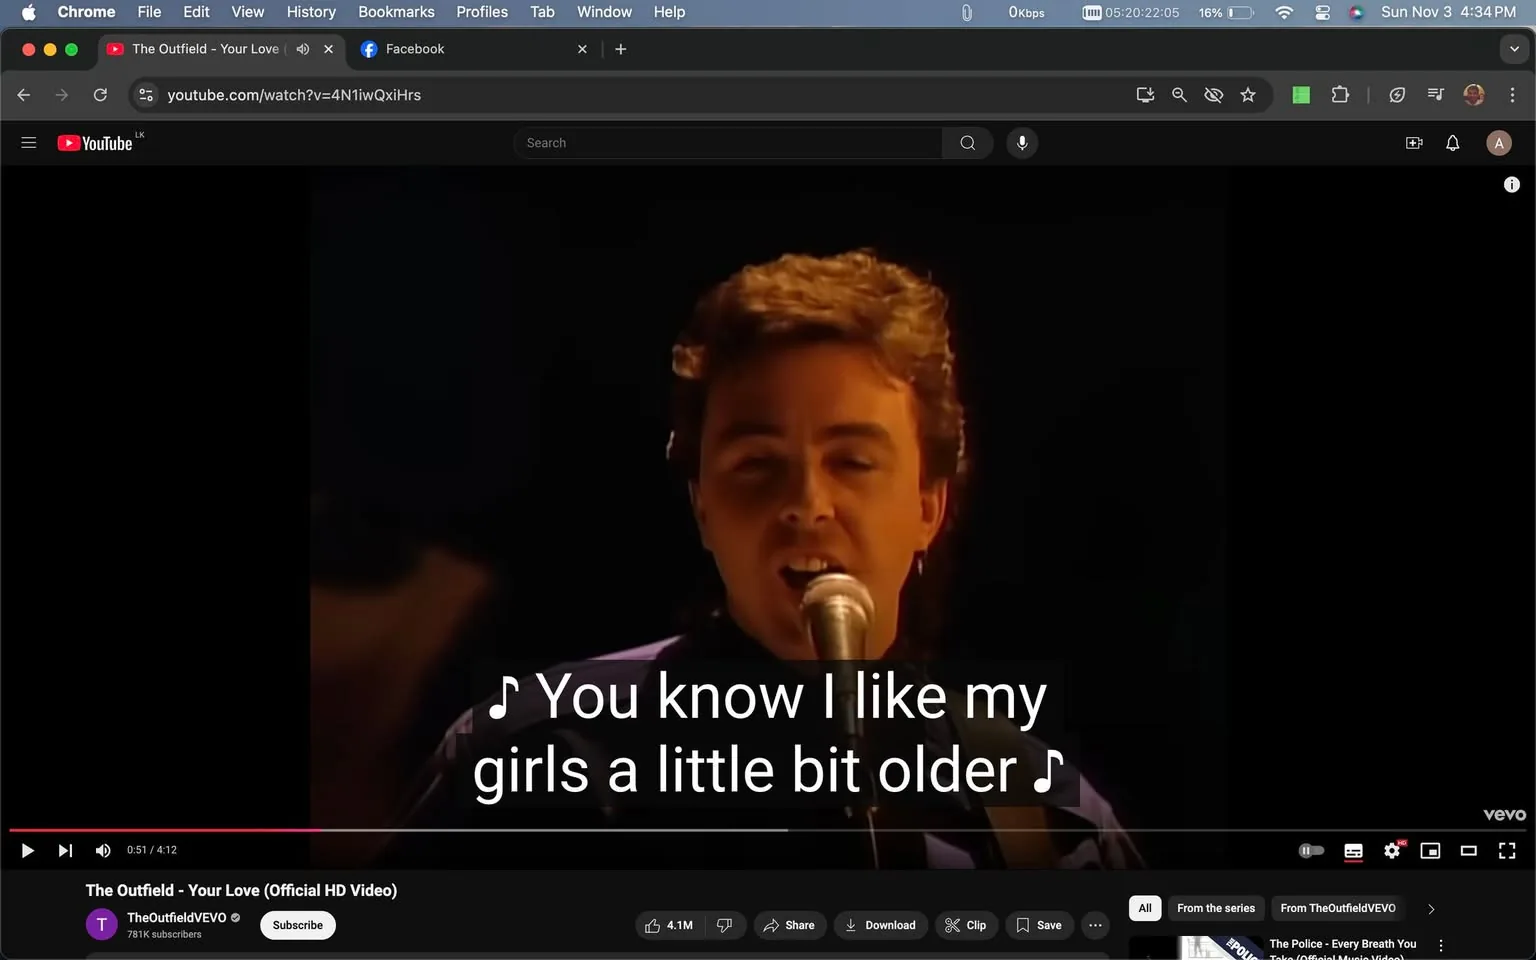Open the three-dot menu on The Police video
Viewport: 1536px width, 960px height.
pos(1440,944)
